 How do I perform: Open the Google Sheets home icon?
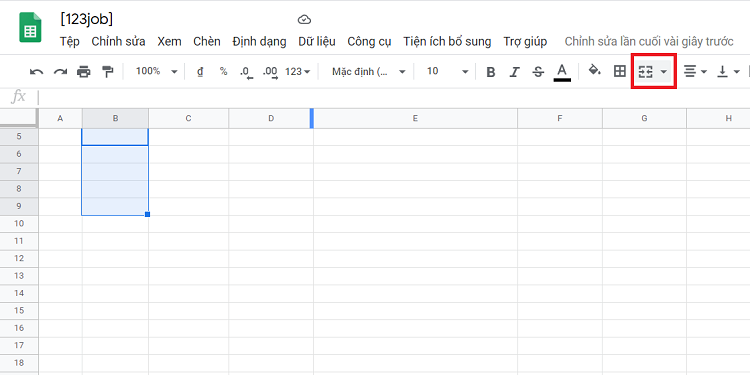click(x=30, y=27)
